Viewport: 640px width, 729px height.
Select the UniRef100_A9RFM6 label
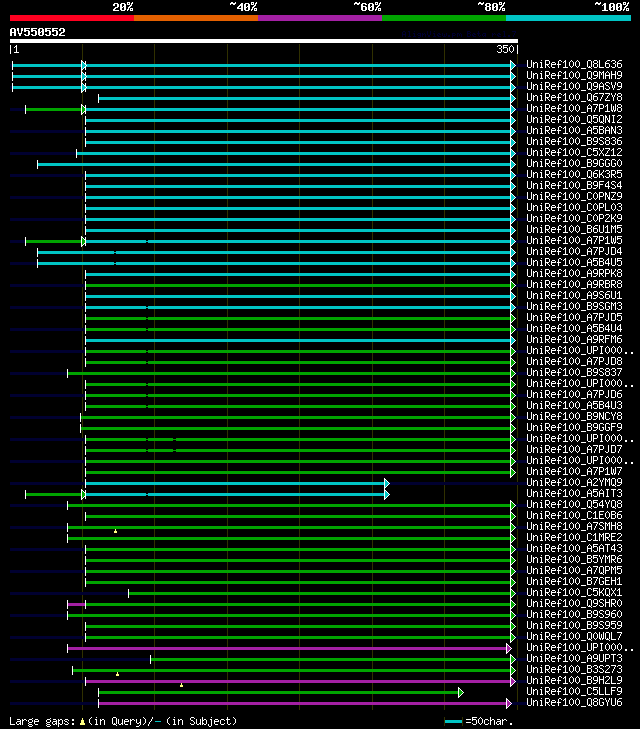click(574, 339)
